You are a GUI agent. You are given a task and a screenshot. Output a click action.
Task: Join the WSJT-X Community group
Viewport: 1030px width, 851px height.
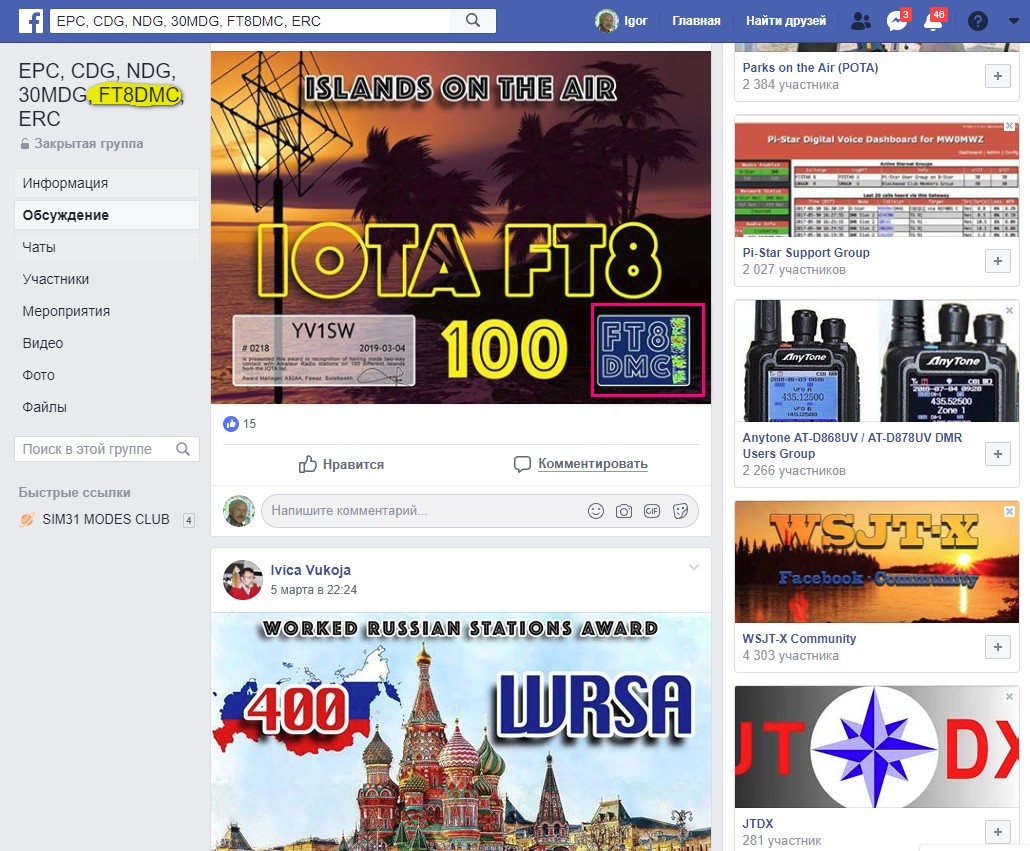tap(997, 647)
